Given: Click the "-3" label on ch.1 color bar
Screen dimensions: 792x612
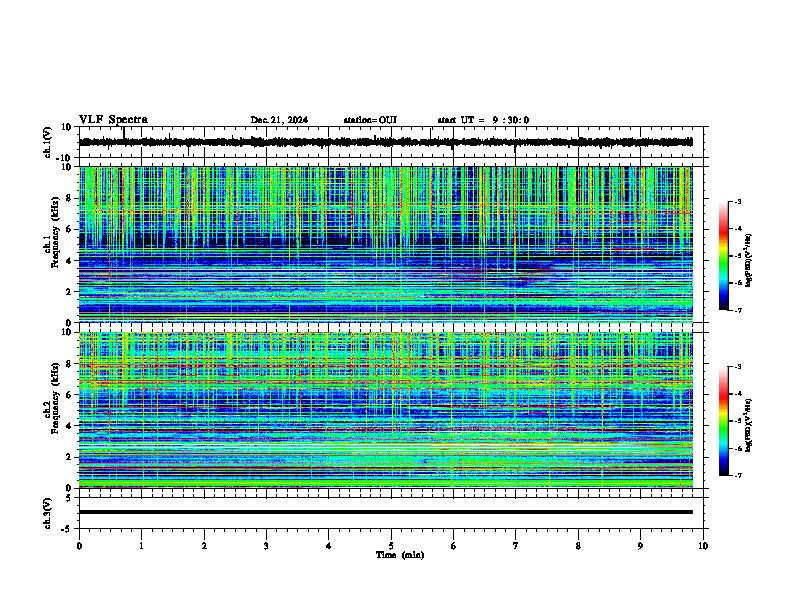Looking at the screenshot, I should click(x=737, y=201).
